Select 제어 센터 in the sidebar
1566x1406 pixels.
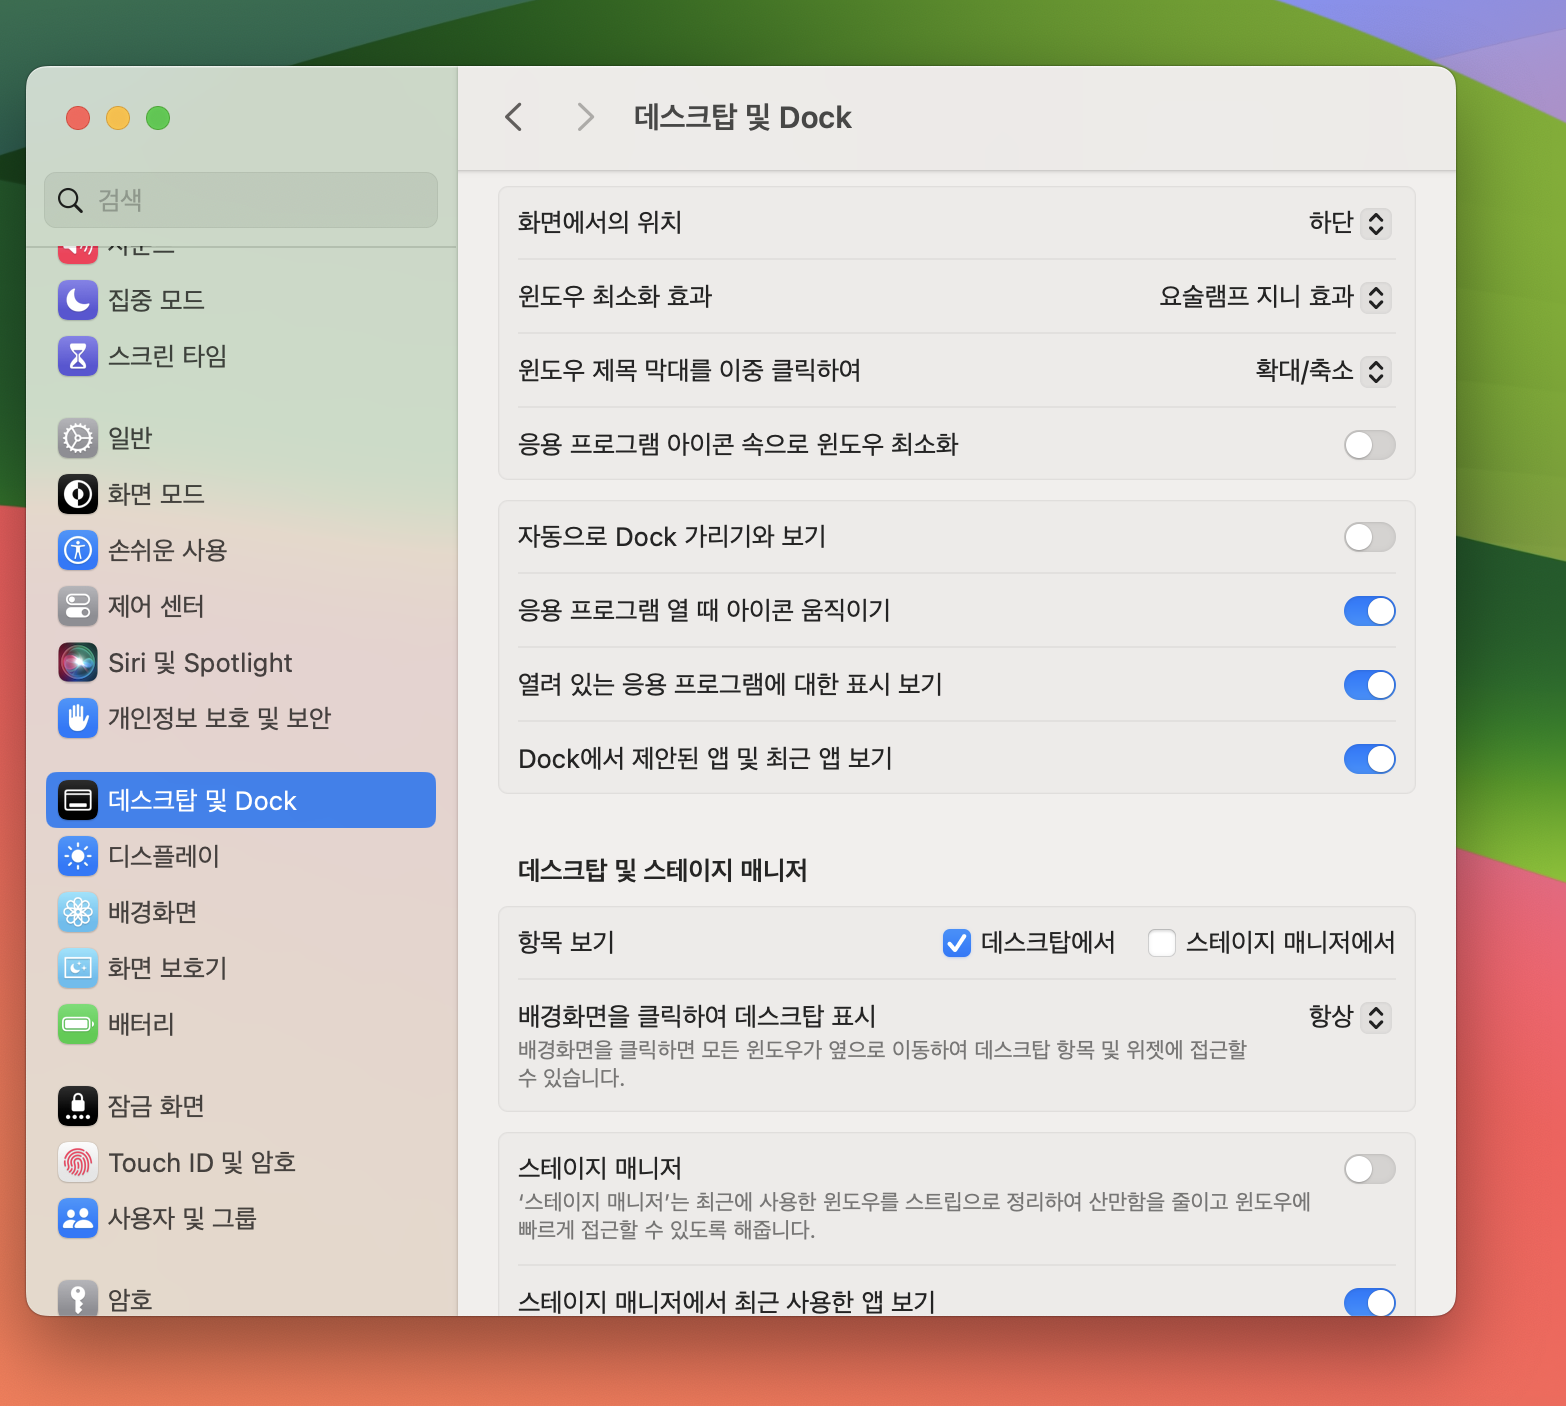tap(241, 606)
